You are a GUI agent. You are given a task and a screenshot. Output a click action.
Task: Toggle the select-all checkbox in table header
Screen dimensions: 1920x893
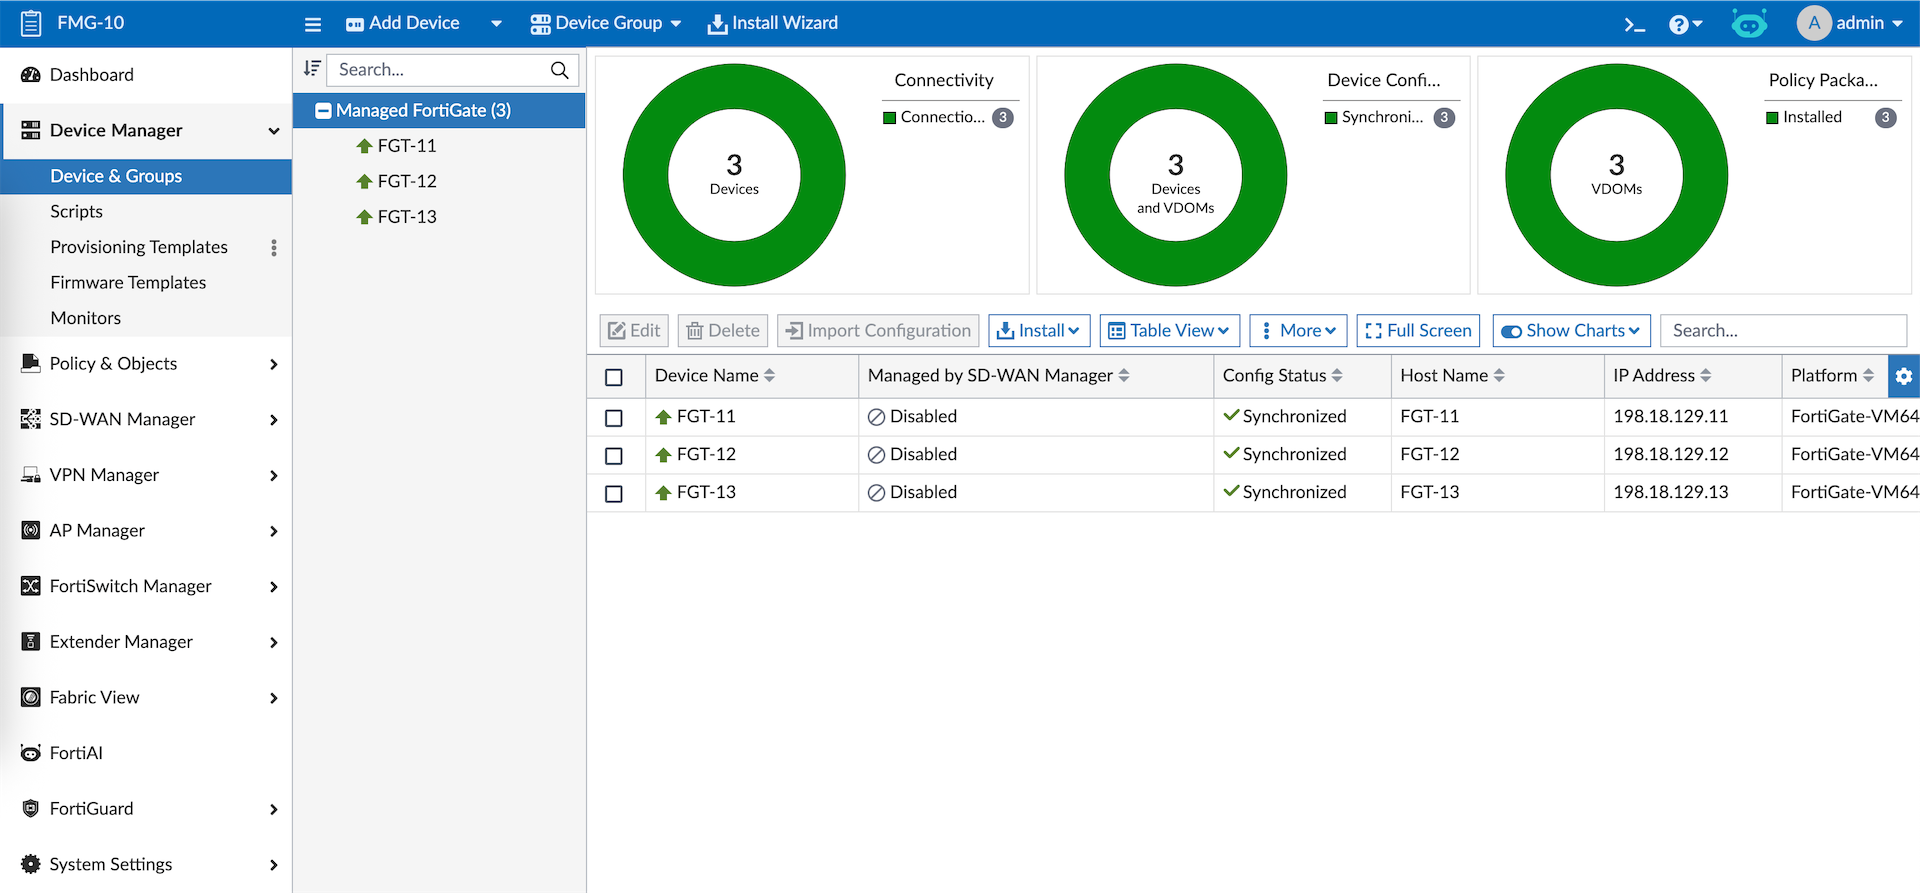614,377
